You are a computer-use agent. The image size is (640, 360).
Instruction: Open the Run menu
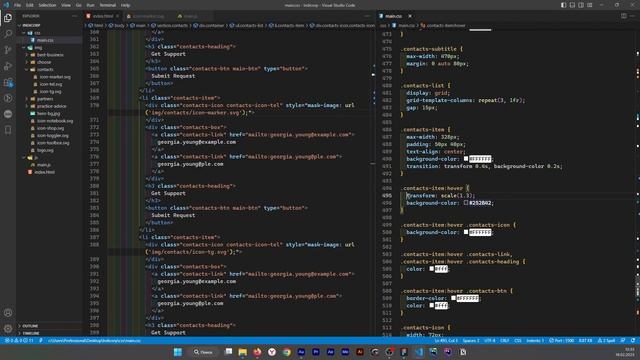(90, 5)
